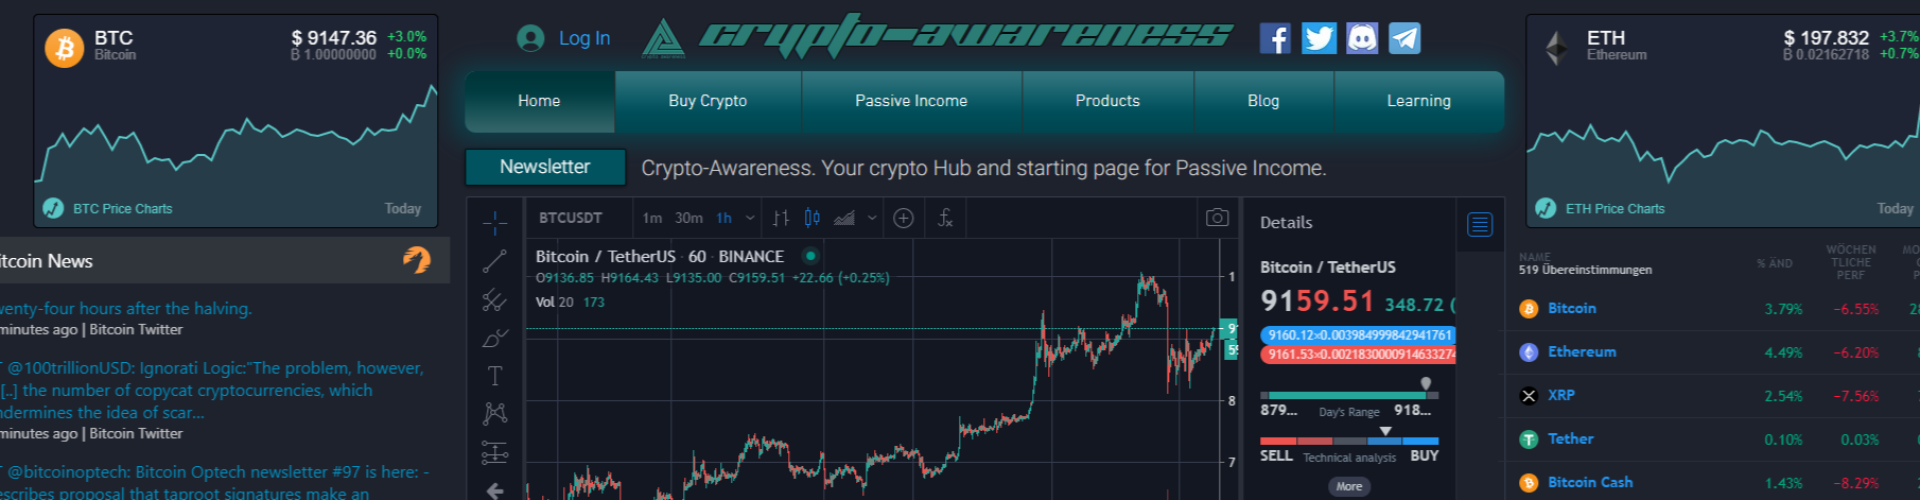This screenshot has height=500, width=1920.
Task: Click the Newsletter button
Action: click(x=545, y=167)
